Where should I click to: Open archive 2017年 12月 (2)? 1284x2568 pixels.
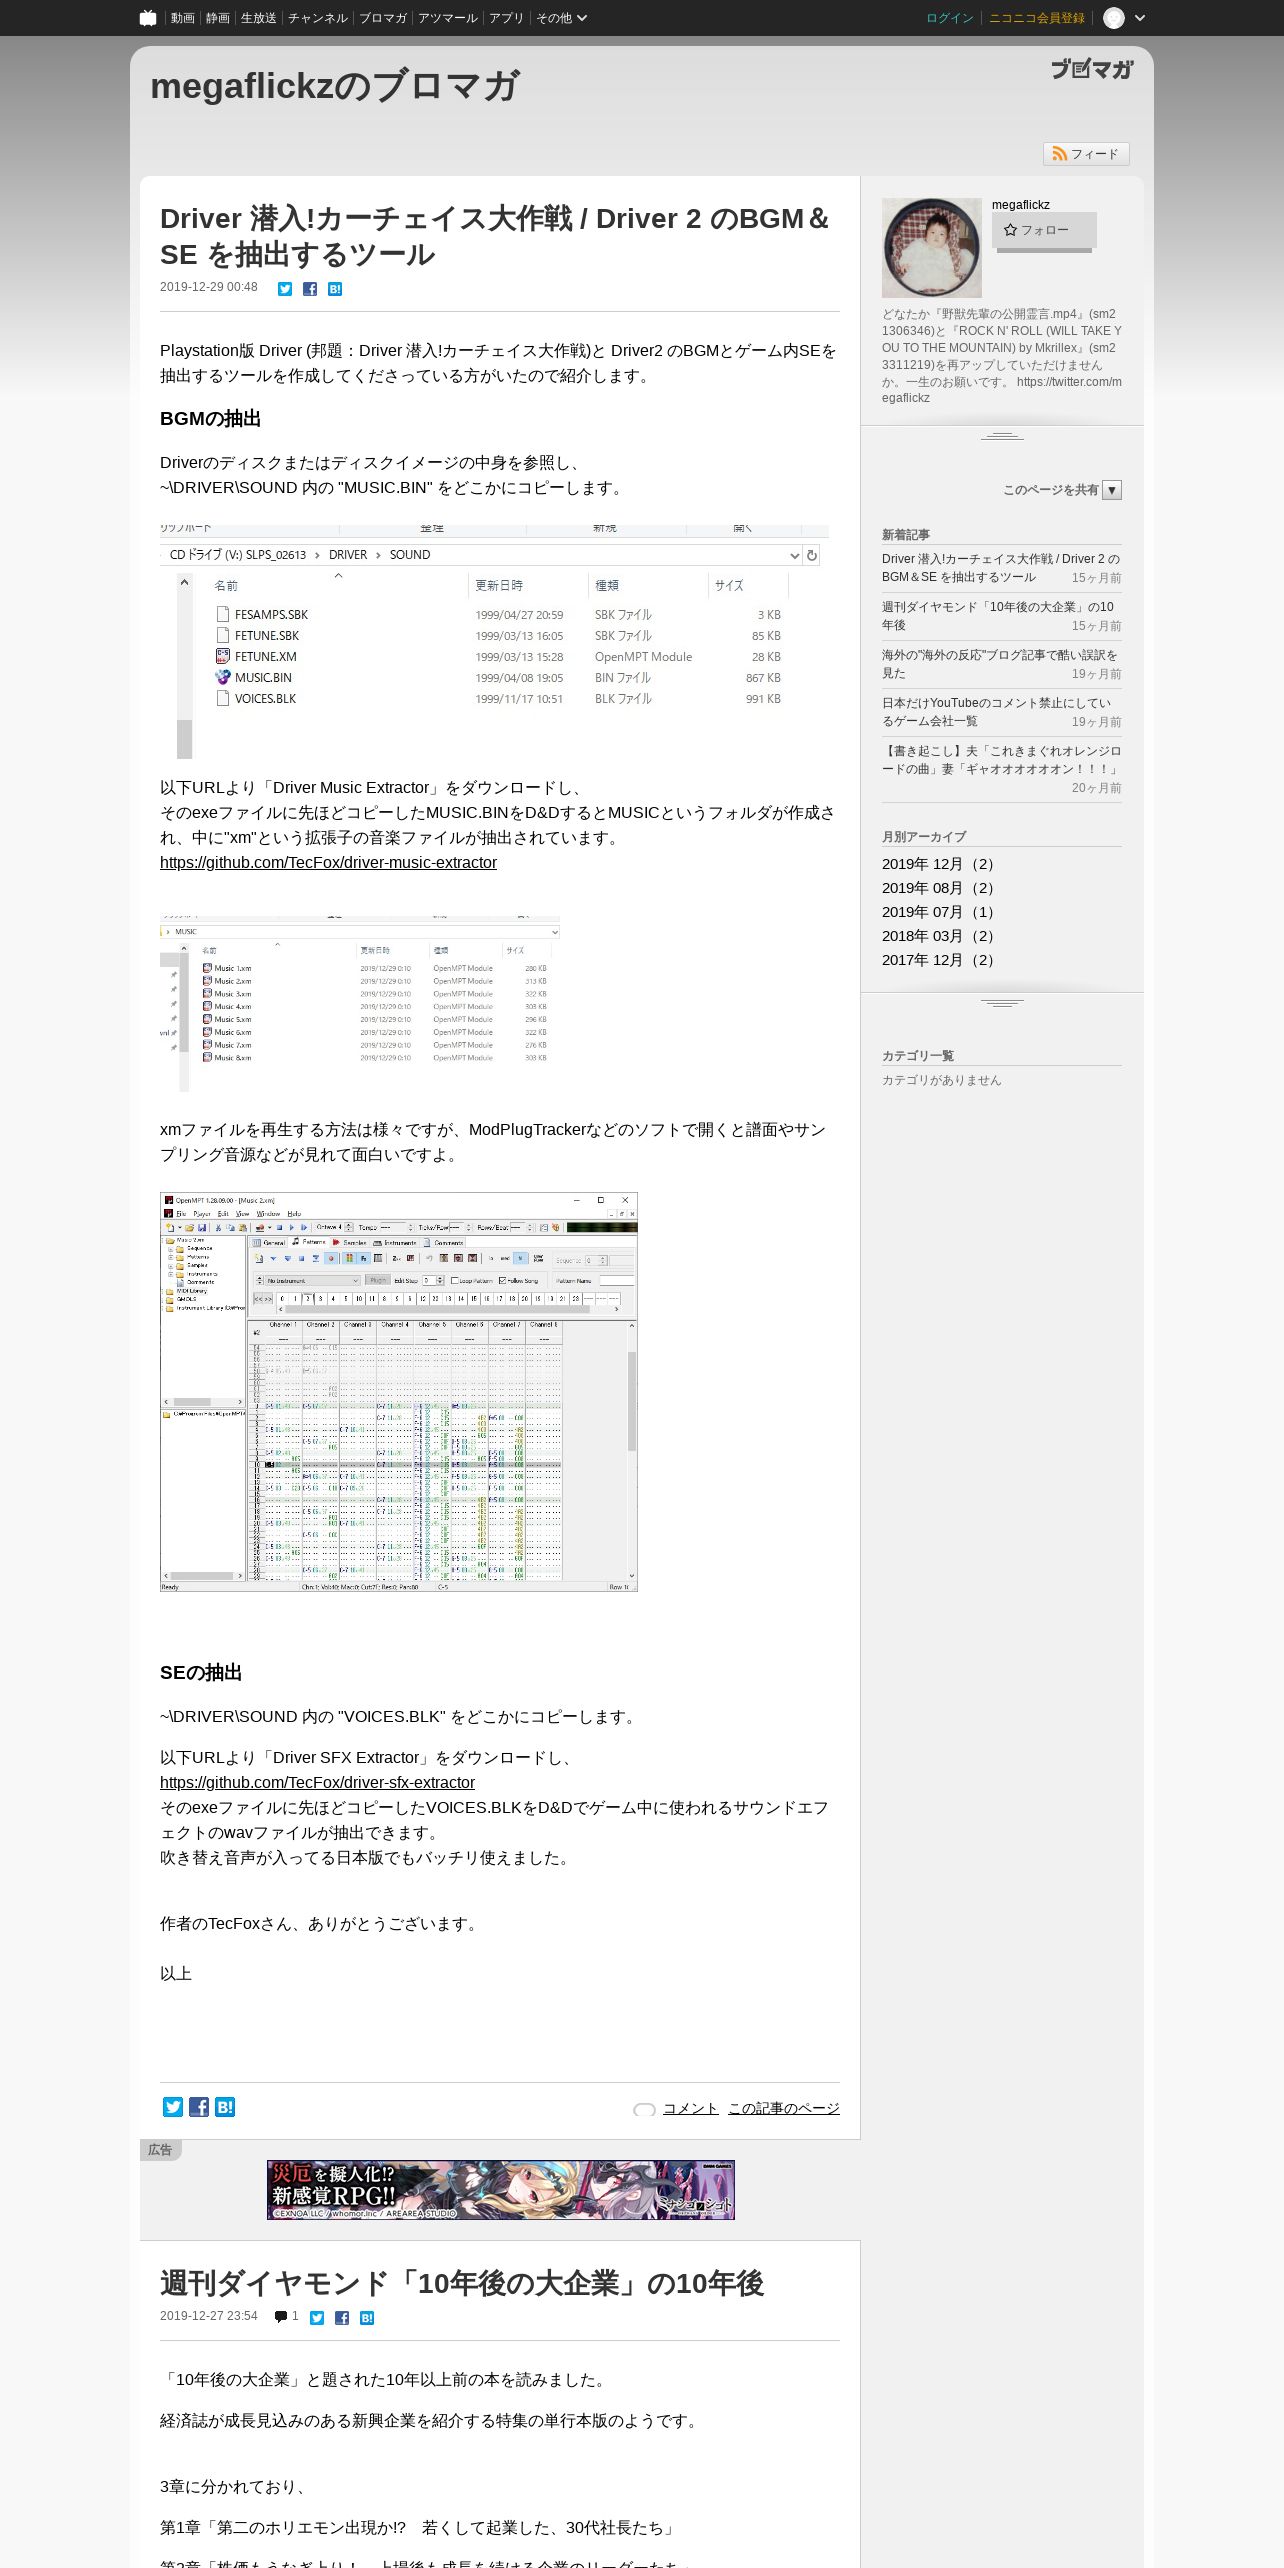click(x=940, y=960)
